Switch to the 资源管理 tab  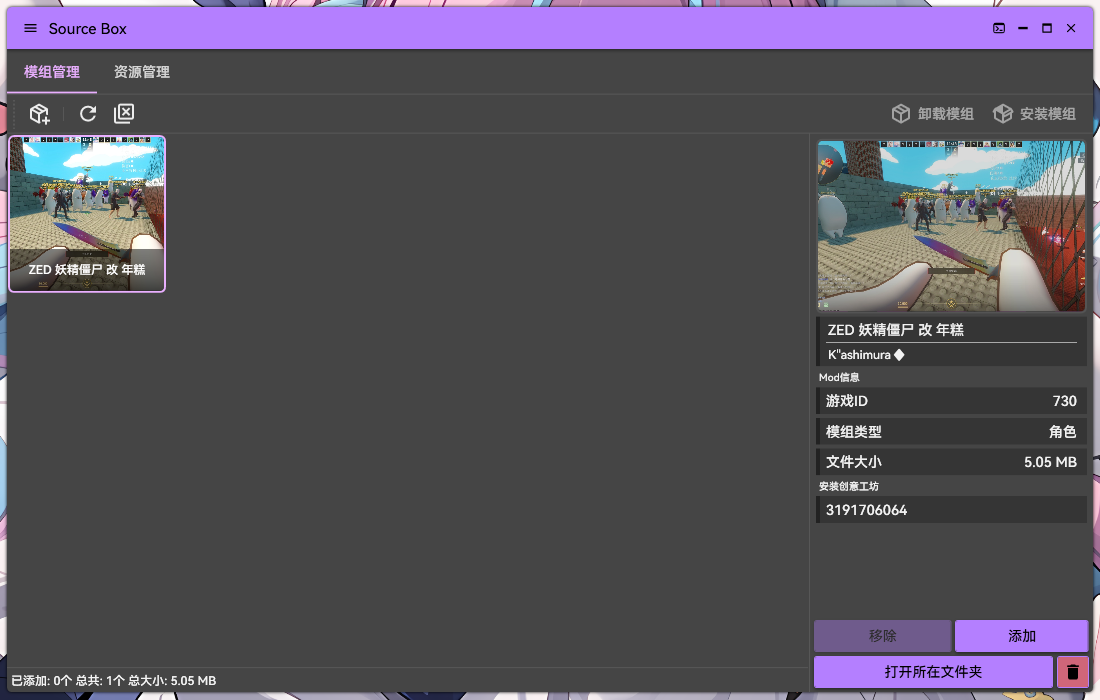[142, 72]
